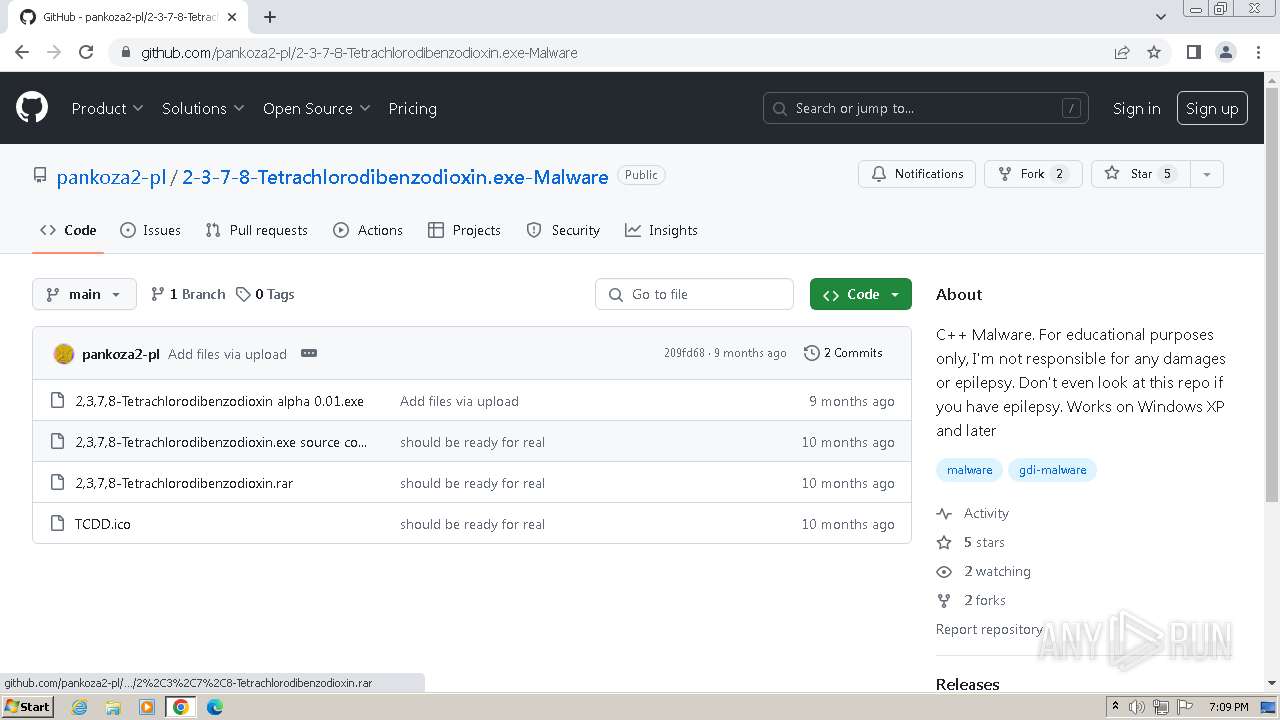
Task: Reload the page with the refresh icon
Action: click(86, 52)
